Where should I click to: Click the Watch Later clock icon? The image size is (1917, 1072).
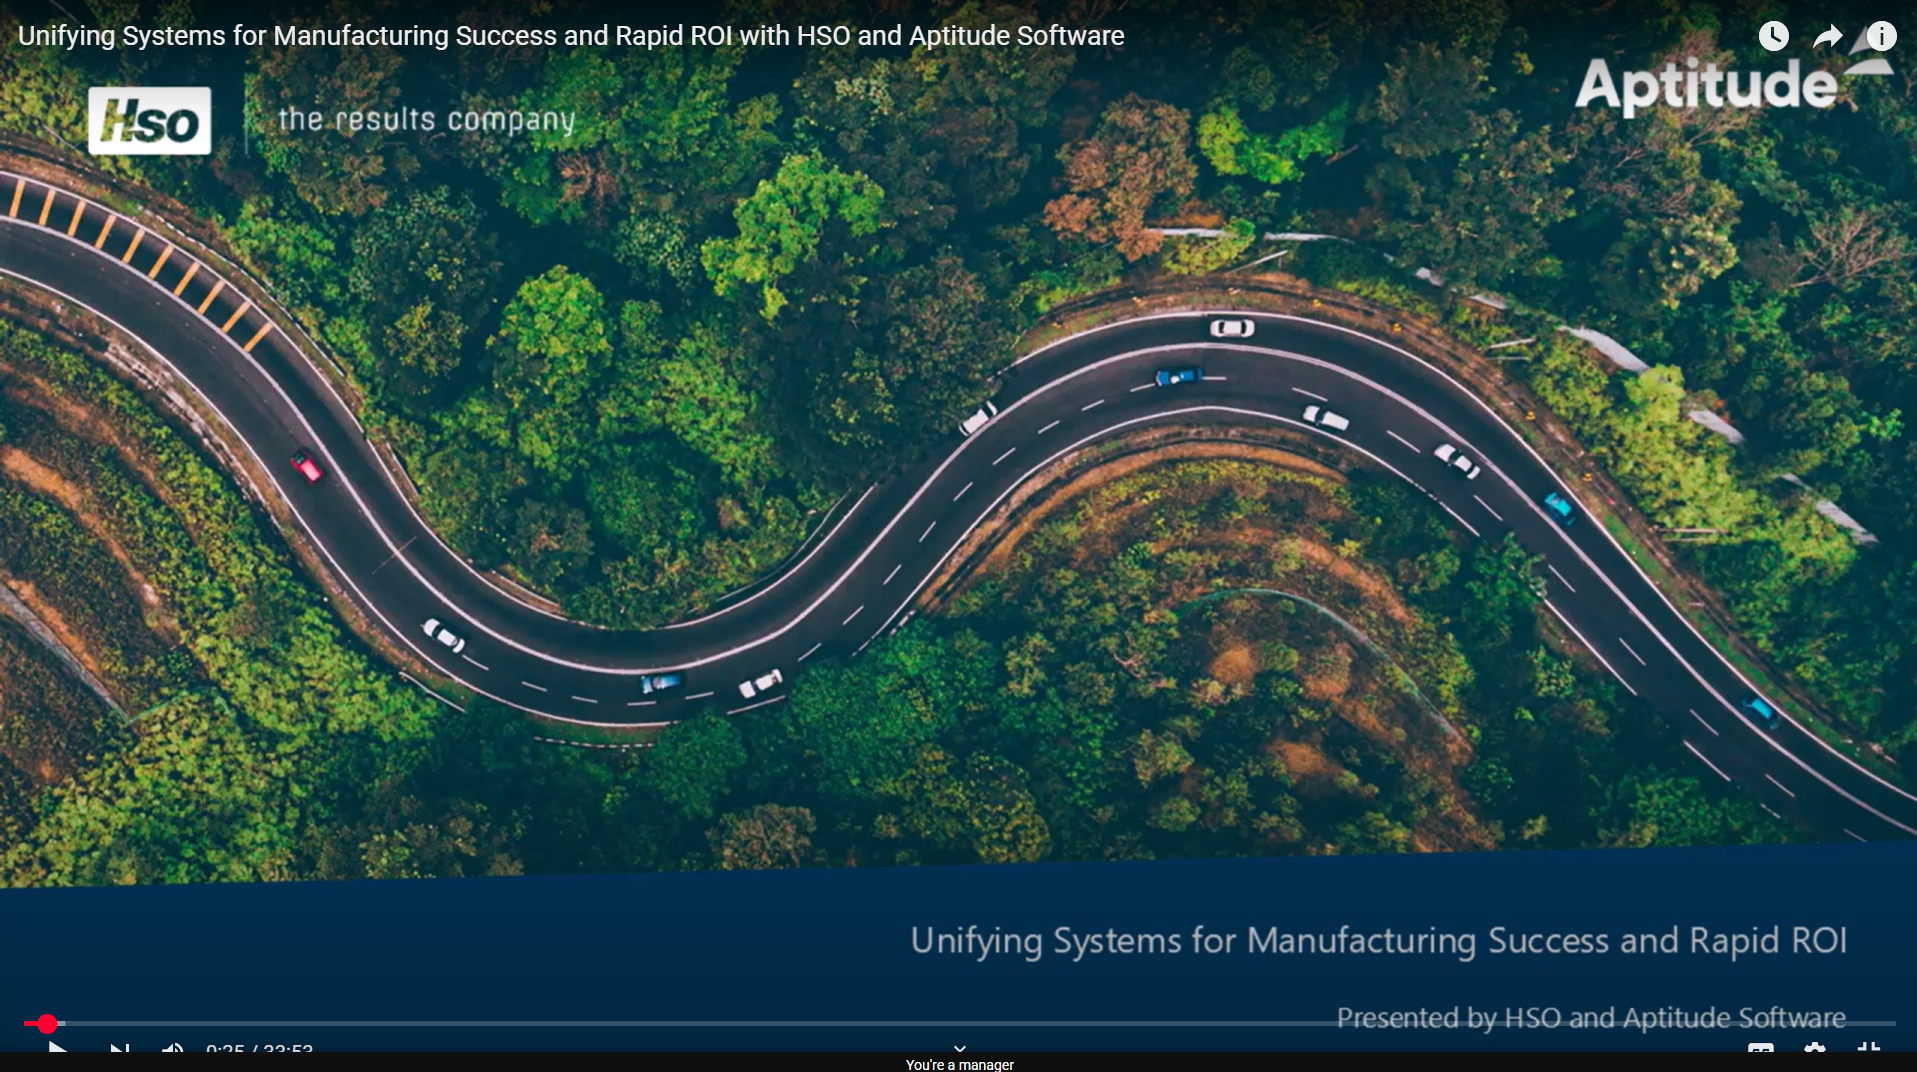click(x=1773, y=37)
